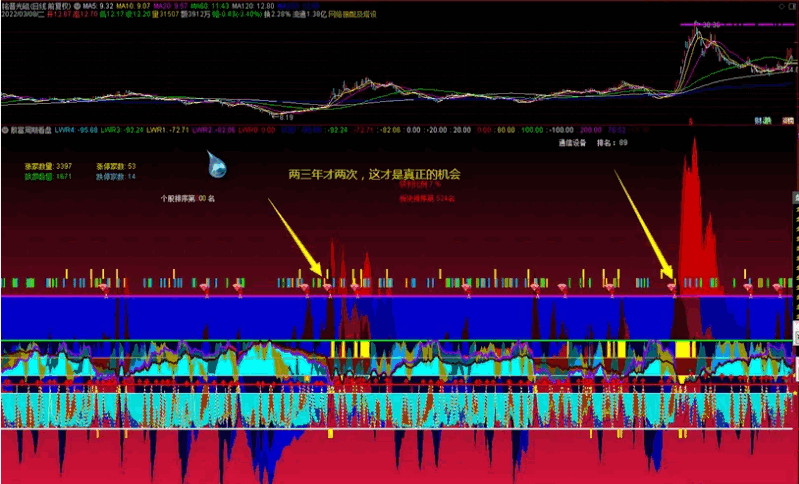Click the LWR4: -95.68 value

(x=76, y=130)
